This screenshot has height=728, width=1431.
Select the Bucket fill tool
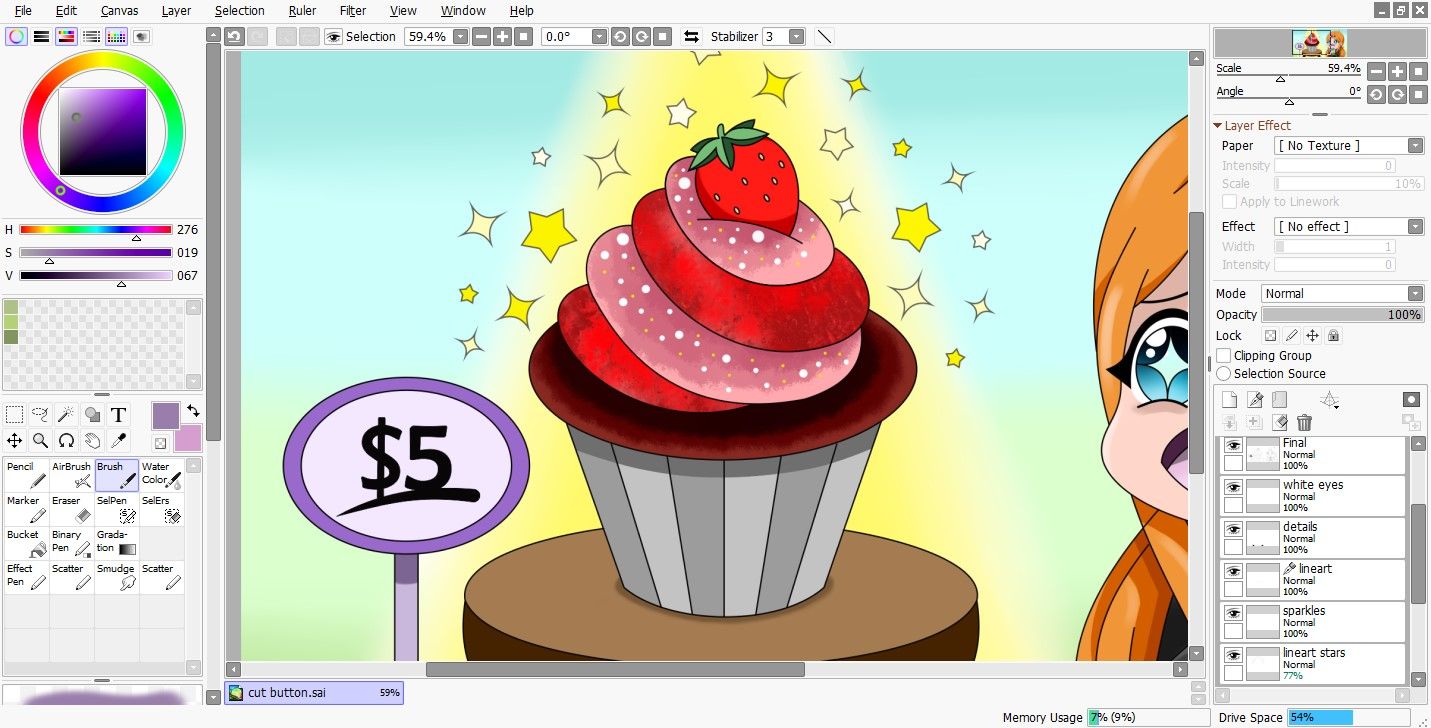tap(23, 541)
